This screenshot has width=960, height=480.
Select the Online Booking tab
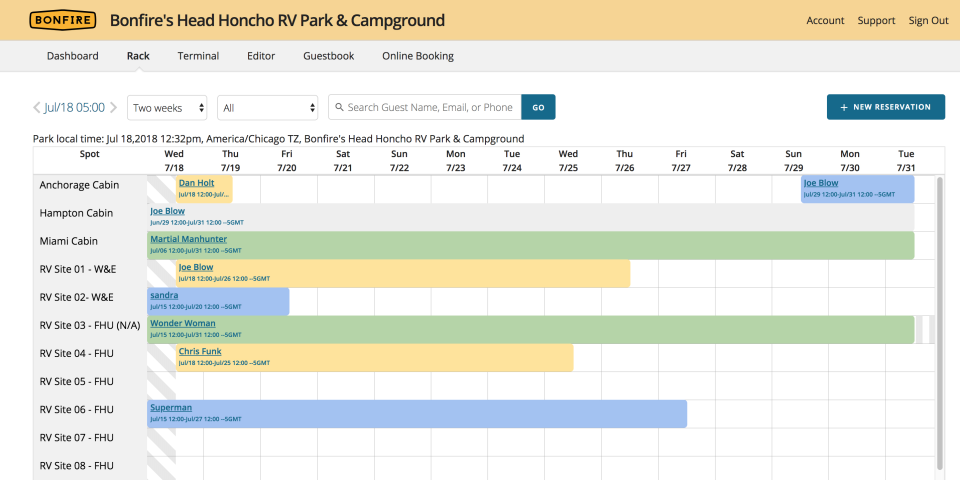coord(418,56)
